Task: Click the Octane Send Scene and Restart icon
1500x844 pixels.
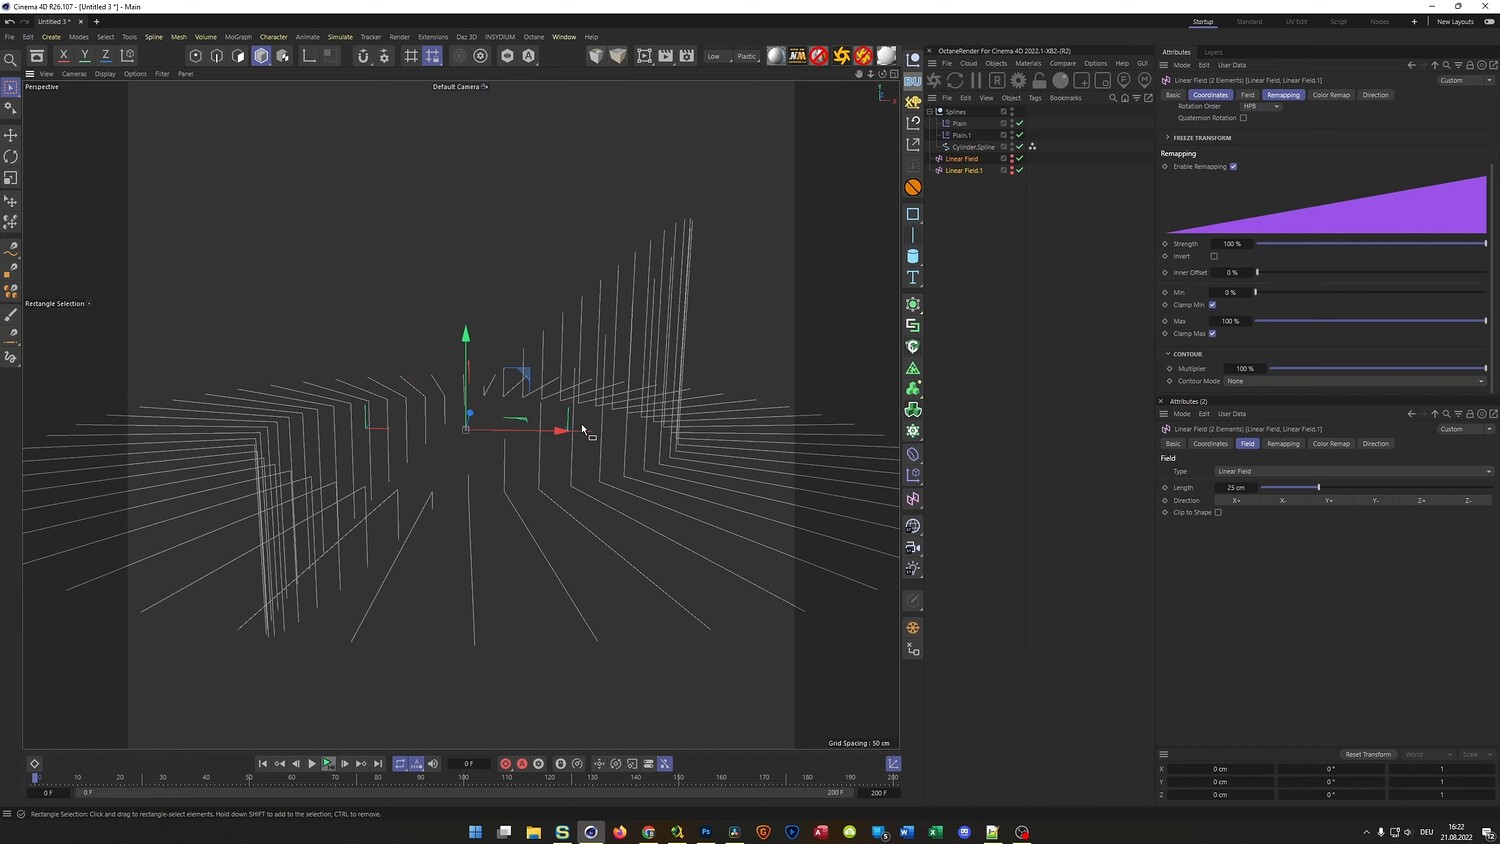Action: pyautogui.click(x=934, y=80)
